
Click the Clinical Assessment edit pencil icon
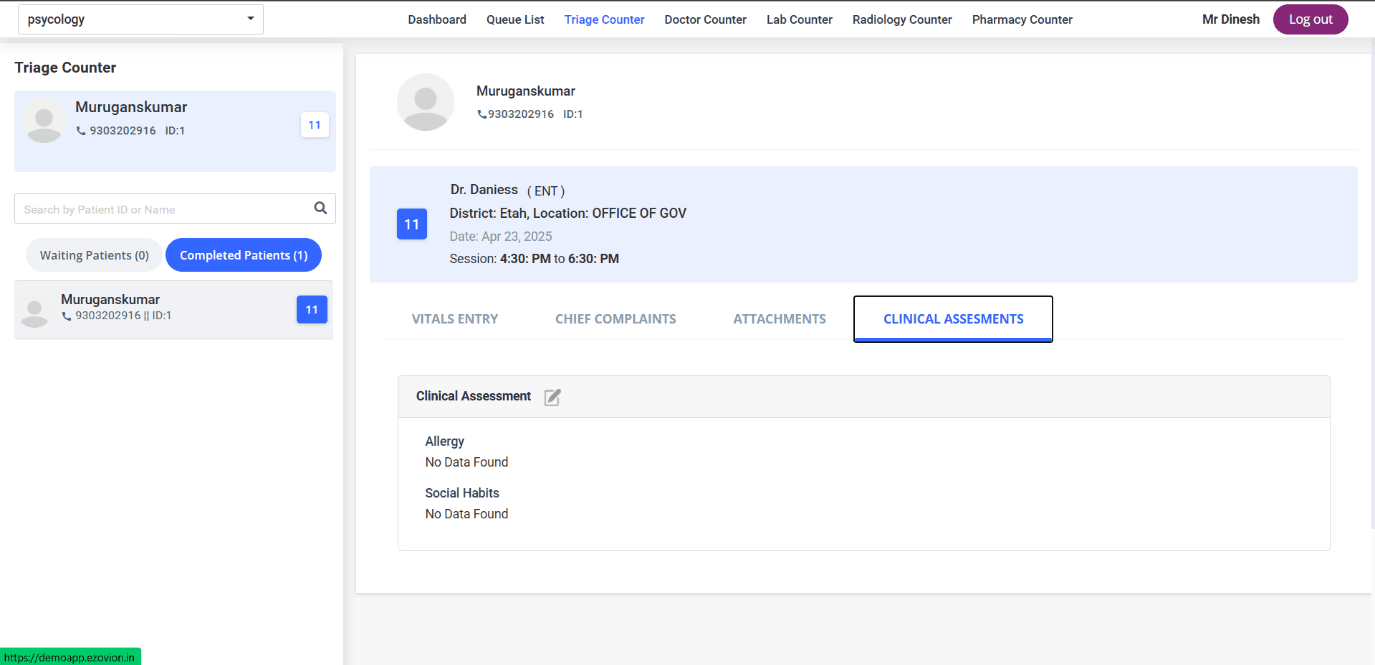[x=552, y=397]
